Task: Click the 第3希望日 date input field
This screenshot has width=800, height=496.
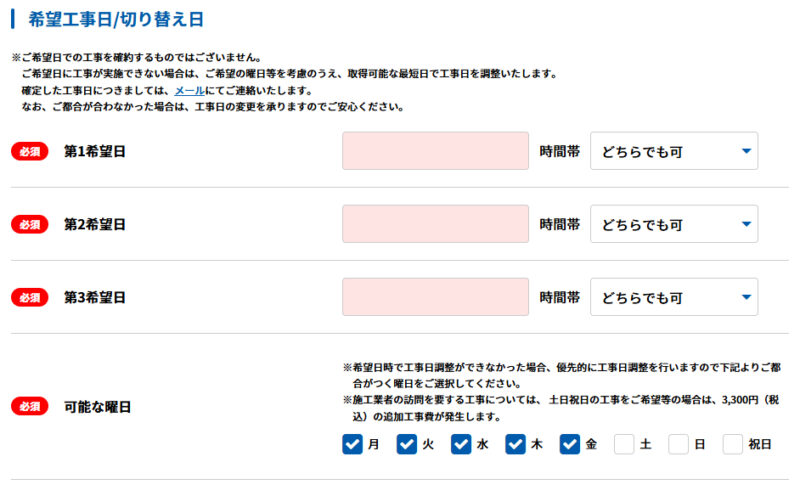Action: point(435,297)
